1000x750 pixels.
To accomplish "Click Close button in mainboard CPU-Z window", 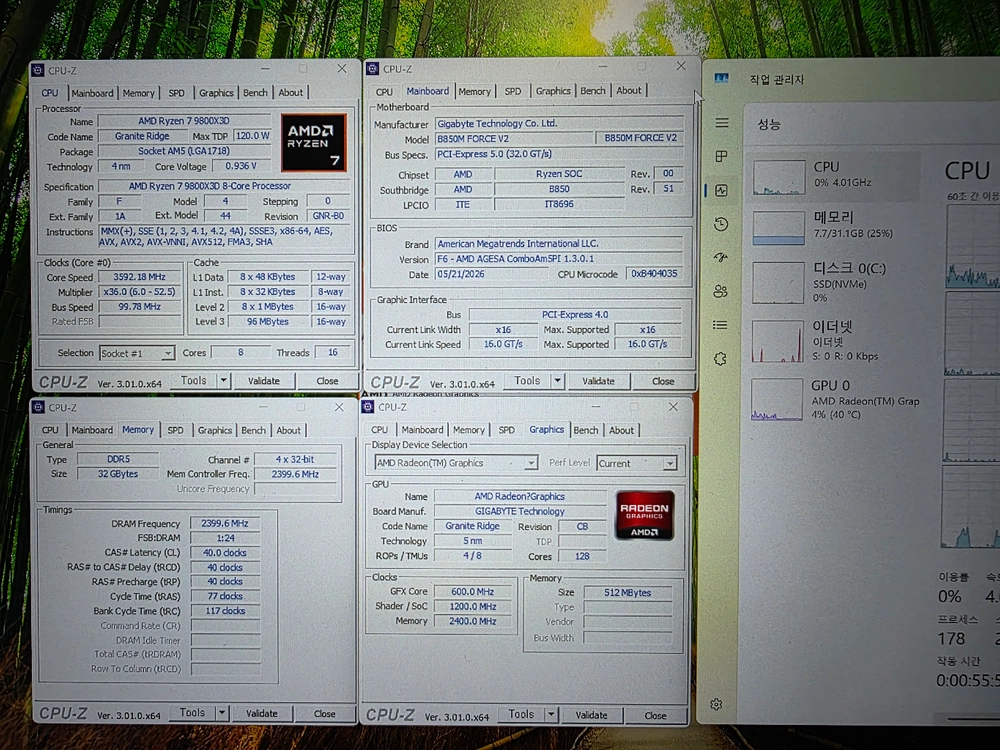I will tap(663, 381).
